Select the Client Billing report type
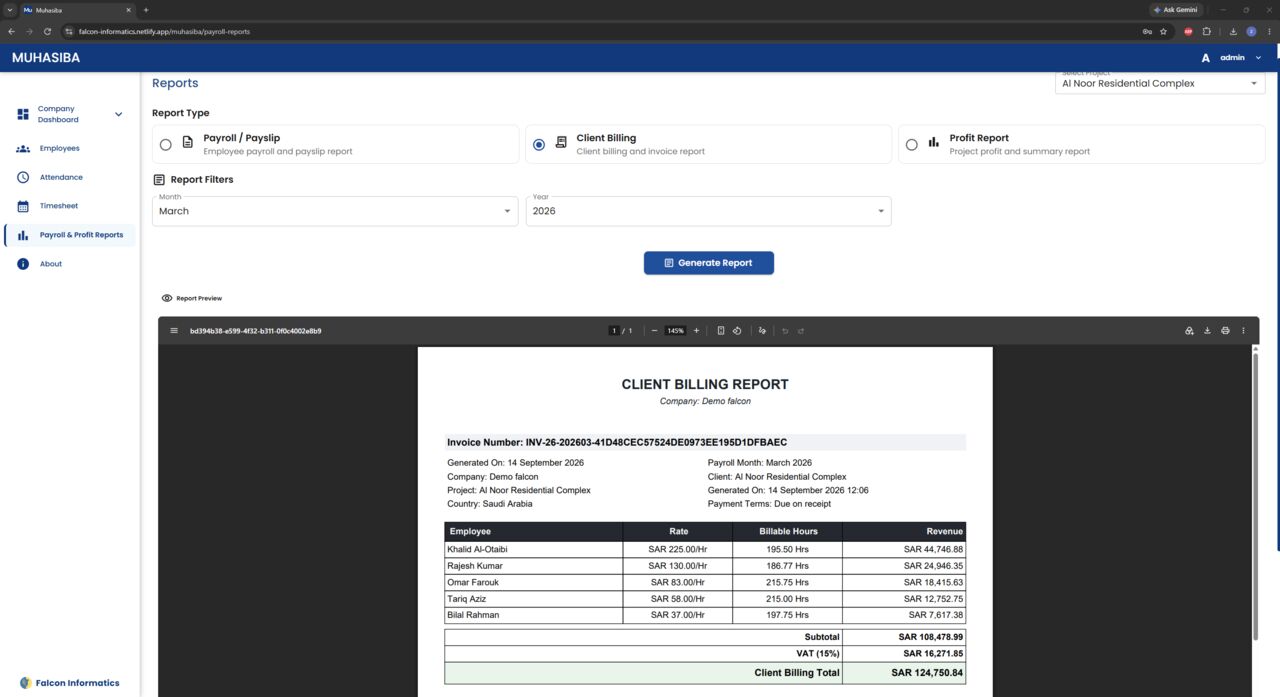1280x697 pixels. tap(708, 144)
